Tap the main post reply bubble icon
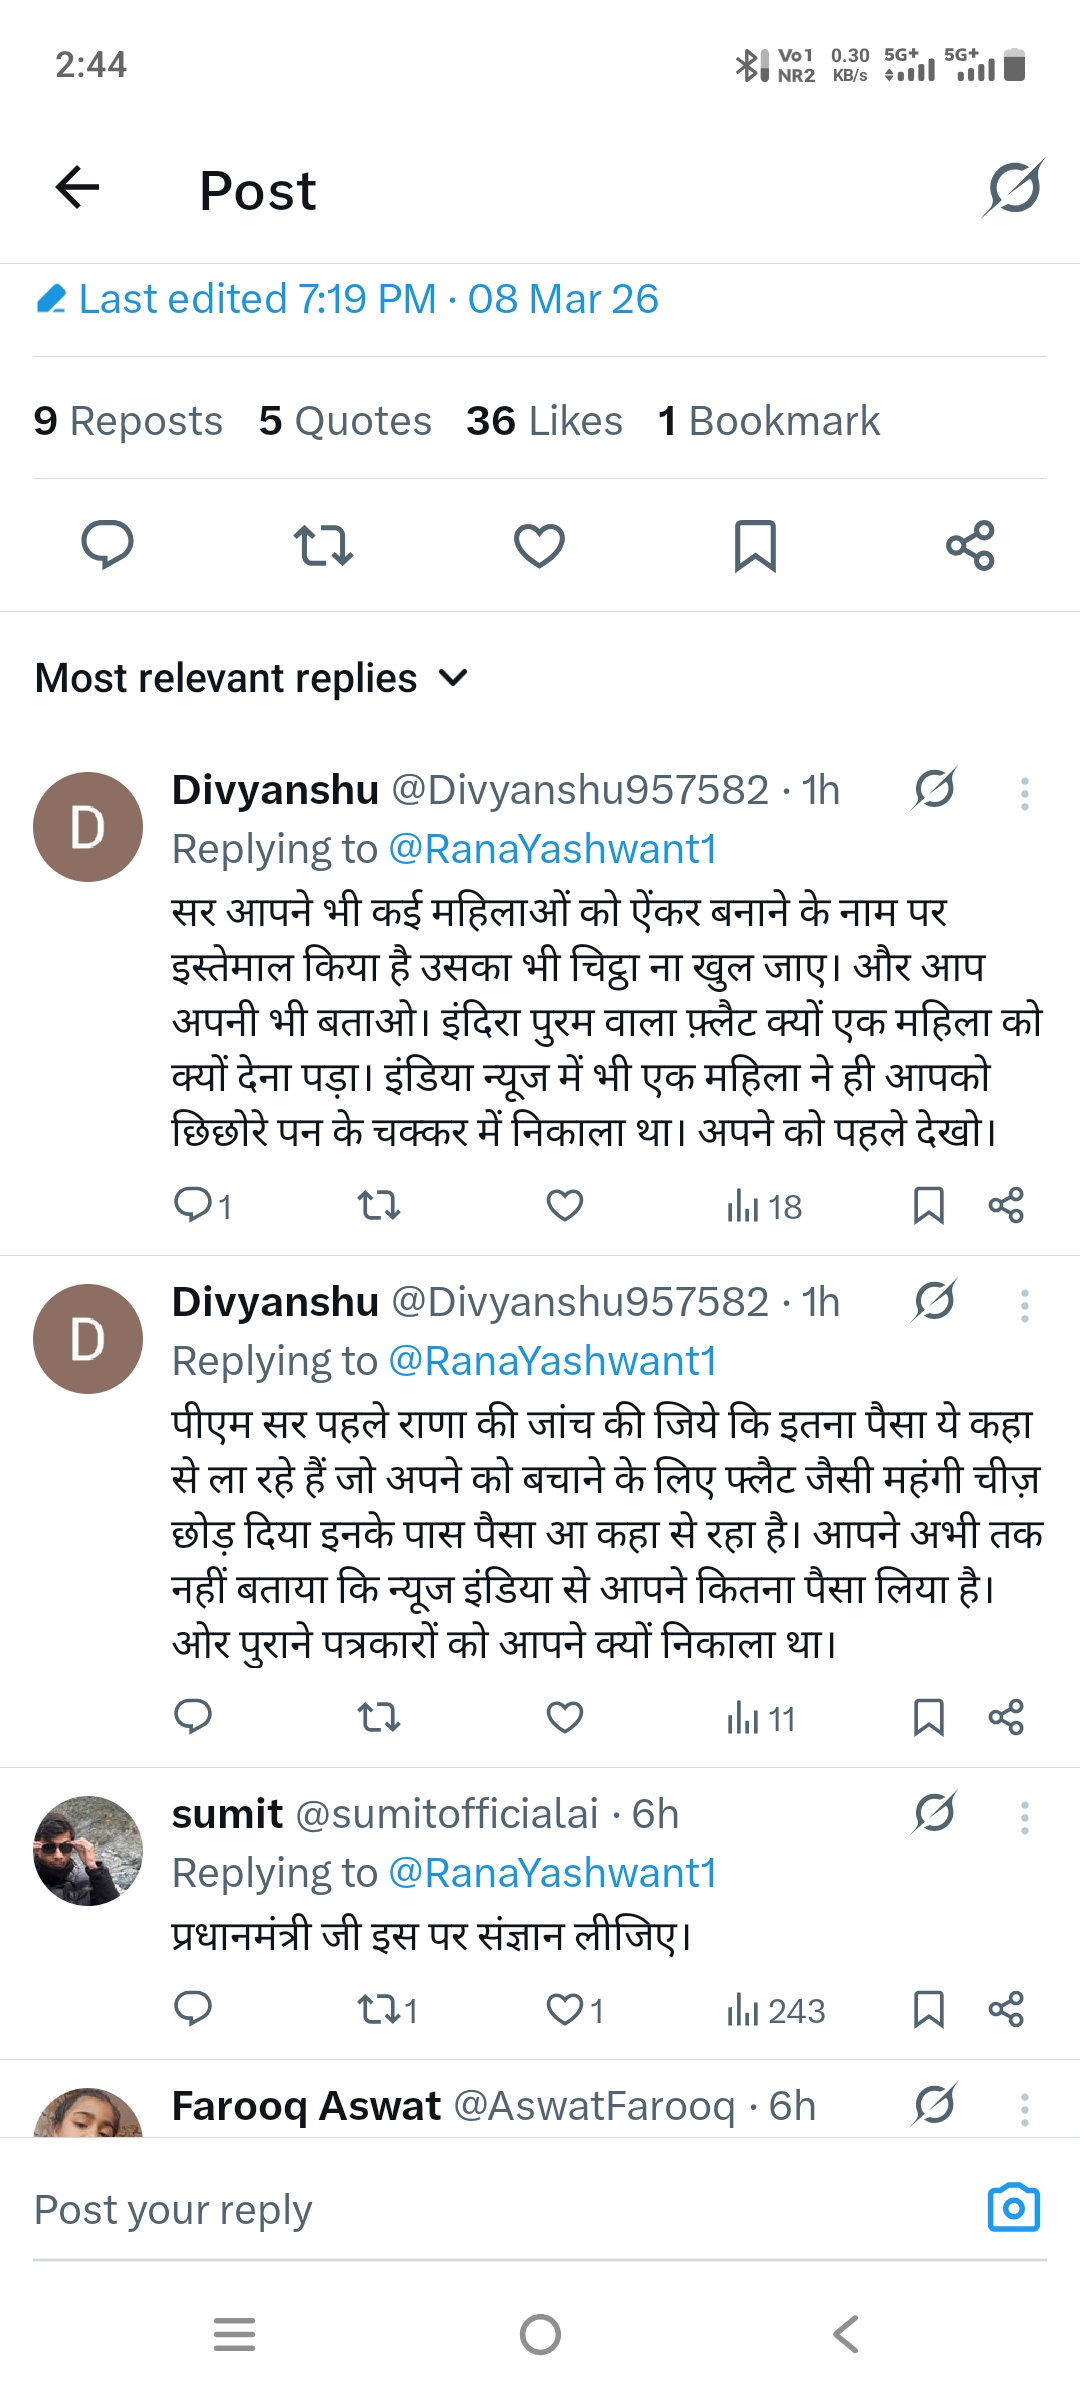The width and height of the screenshot is (1080, 2392). pos(107,545)
